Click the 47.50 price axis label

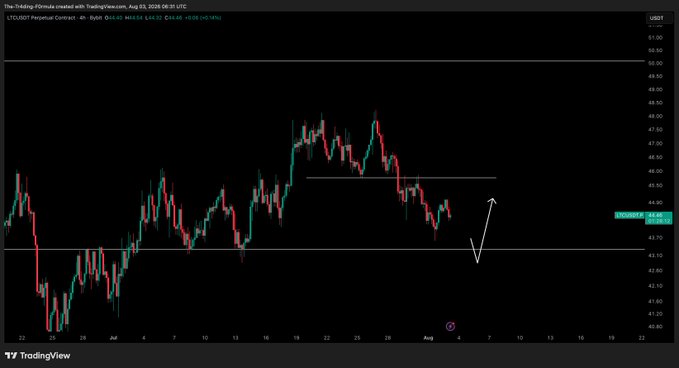(x=655, y=129)
